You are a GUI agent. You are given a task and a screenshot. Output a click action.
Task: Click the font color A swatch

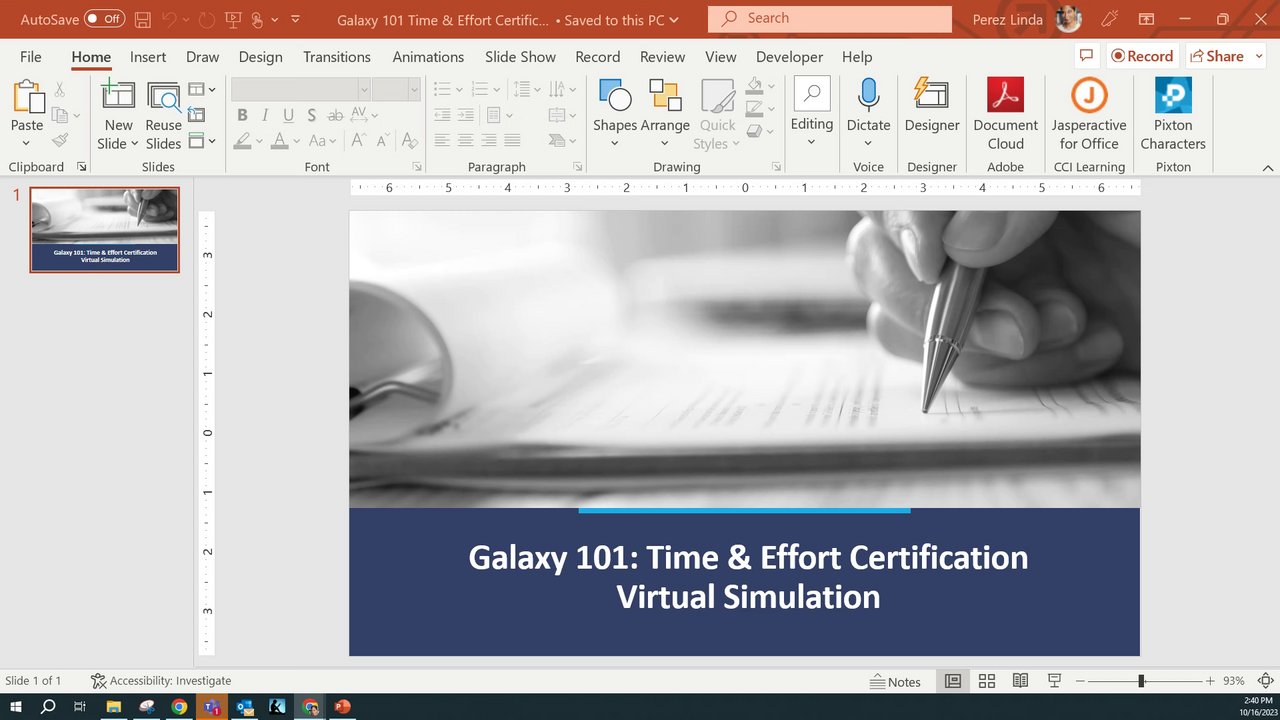[x=280, y=141]
